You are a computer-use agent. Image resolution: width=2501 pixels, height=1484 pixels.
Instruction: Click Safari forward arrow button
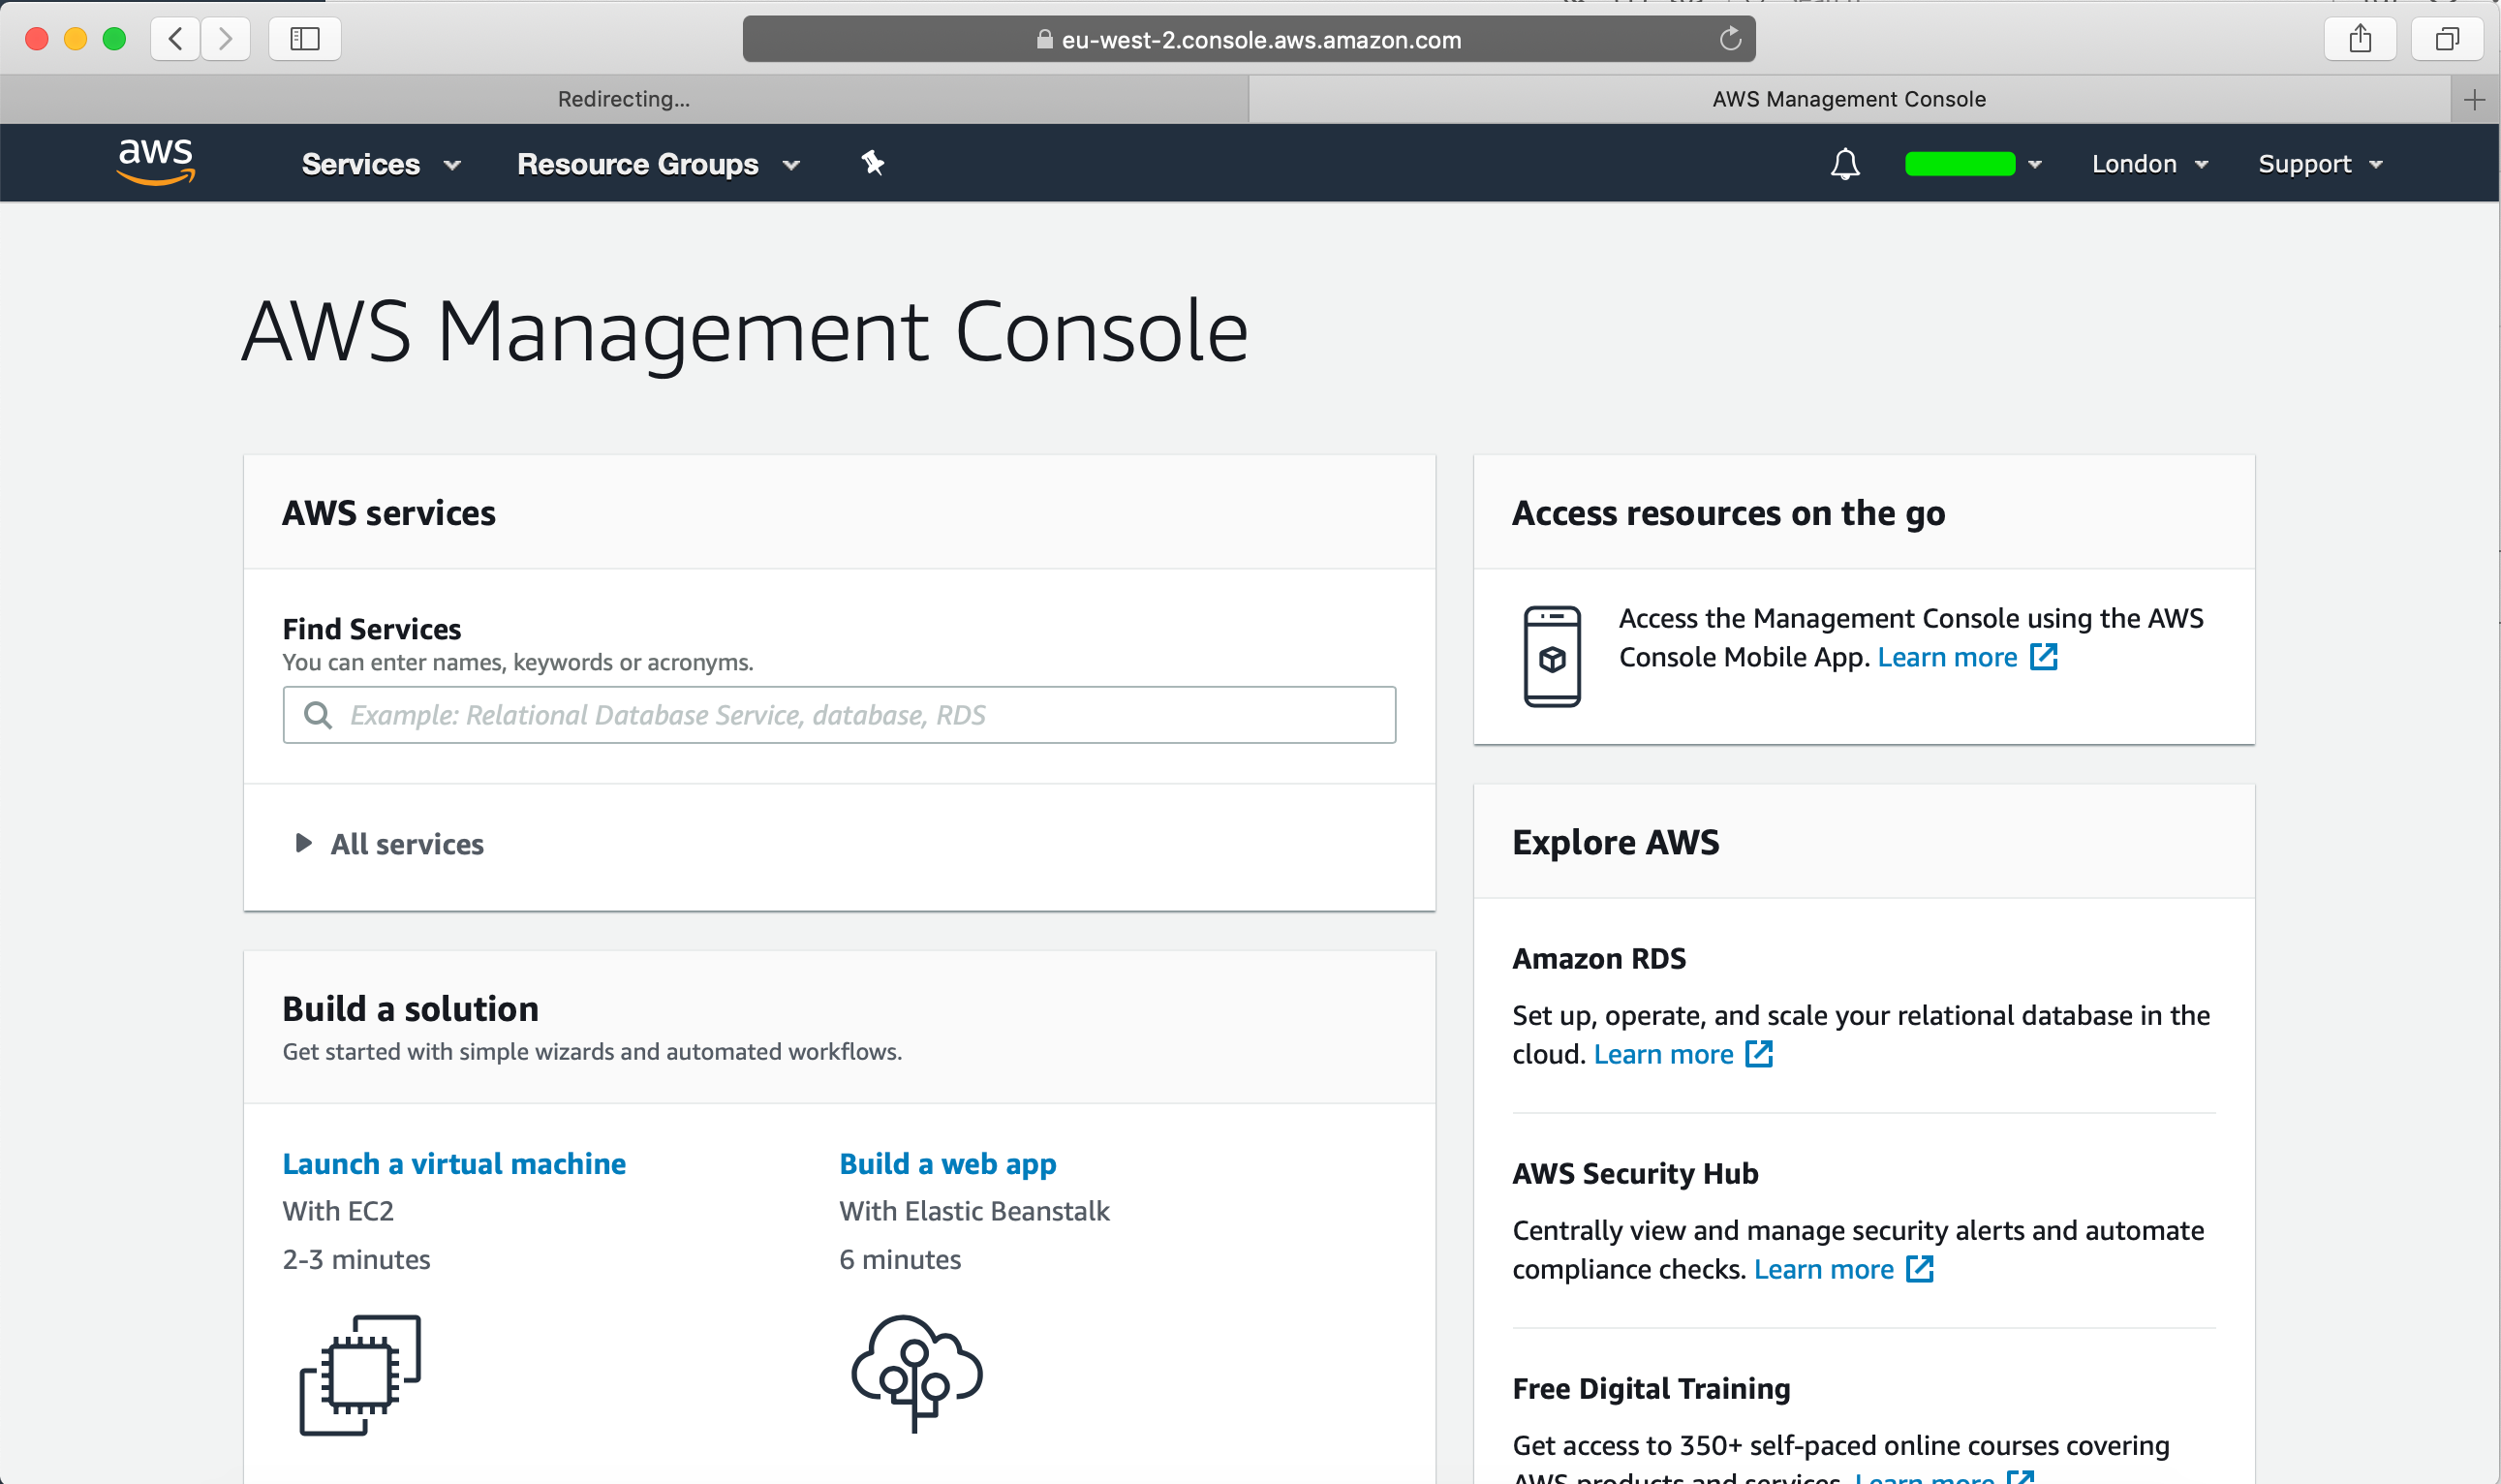(x=226, y=39)
